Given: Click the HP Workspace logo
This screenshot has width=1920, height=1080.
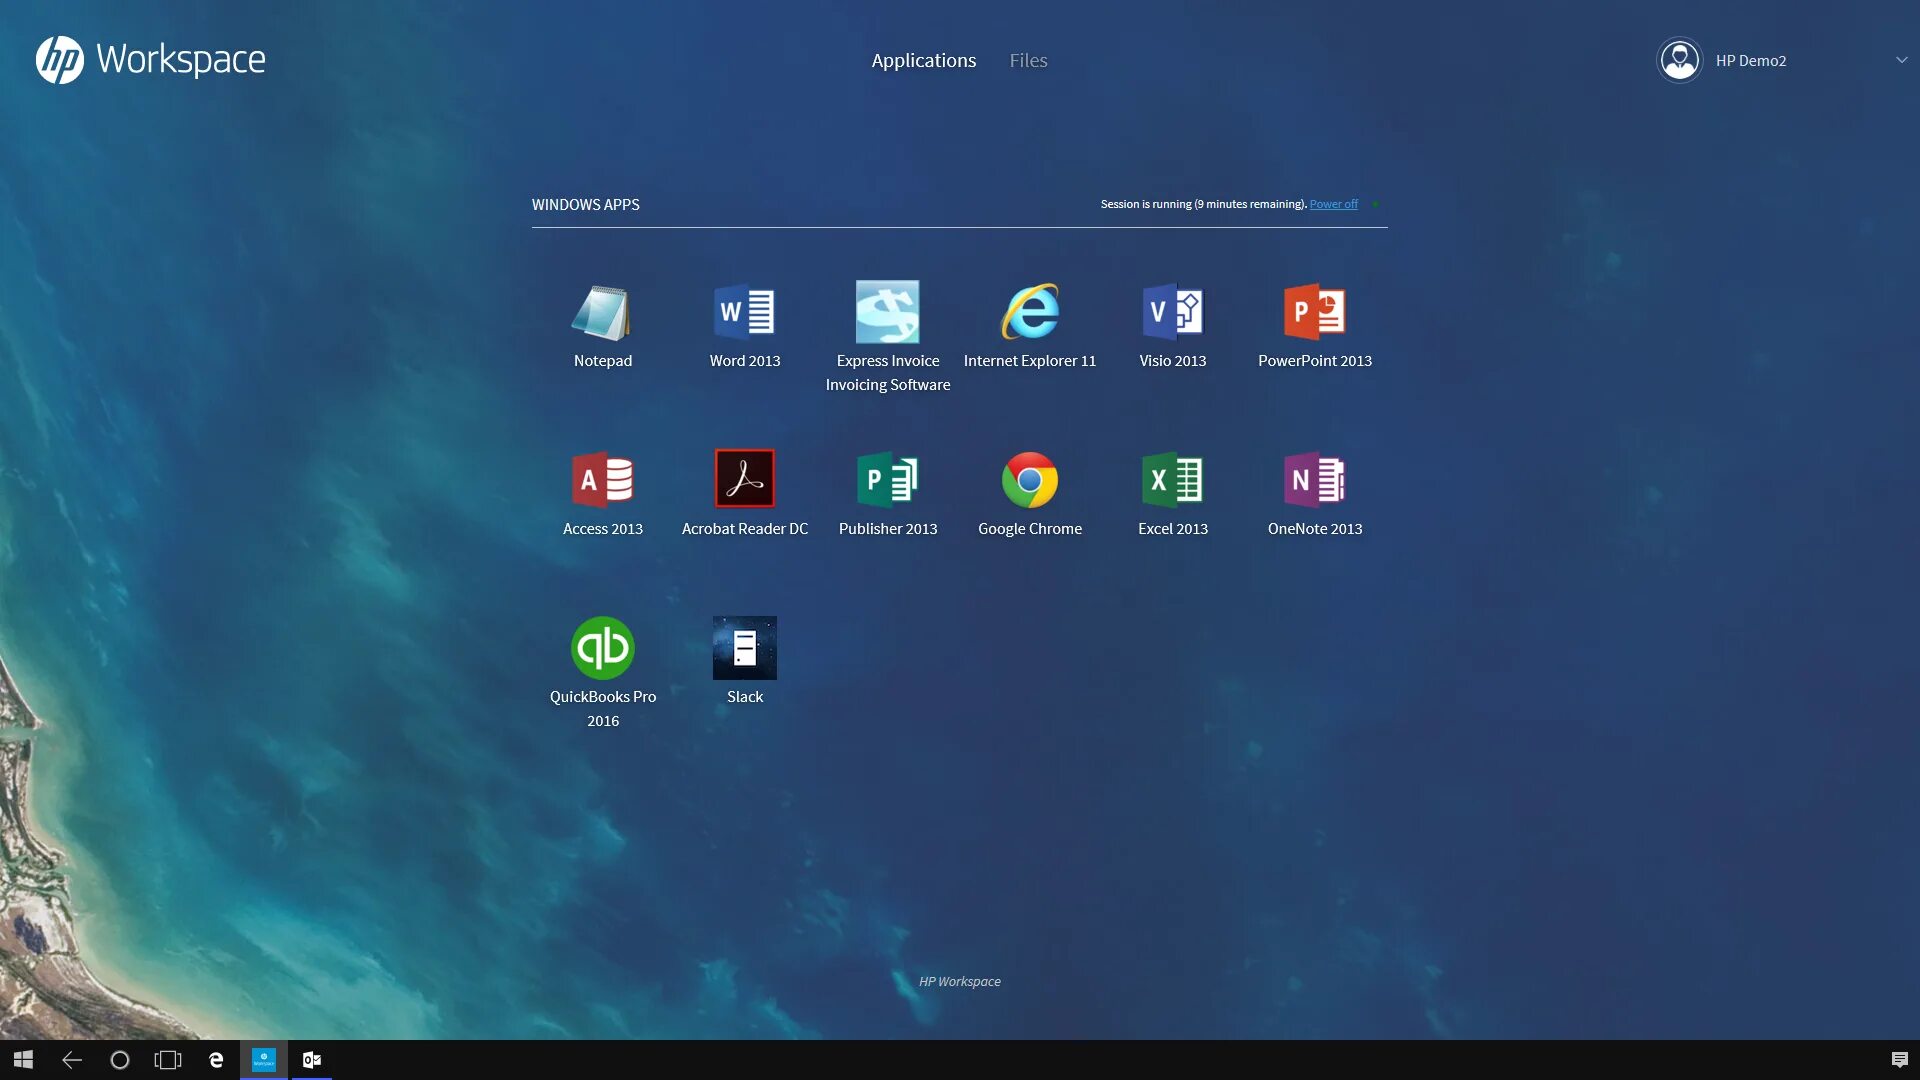Looking at the screenshot, I should 150,60.
